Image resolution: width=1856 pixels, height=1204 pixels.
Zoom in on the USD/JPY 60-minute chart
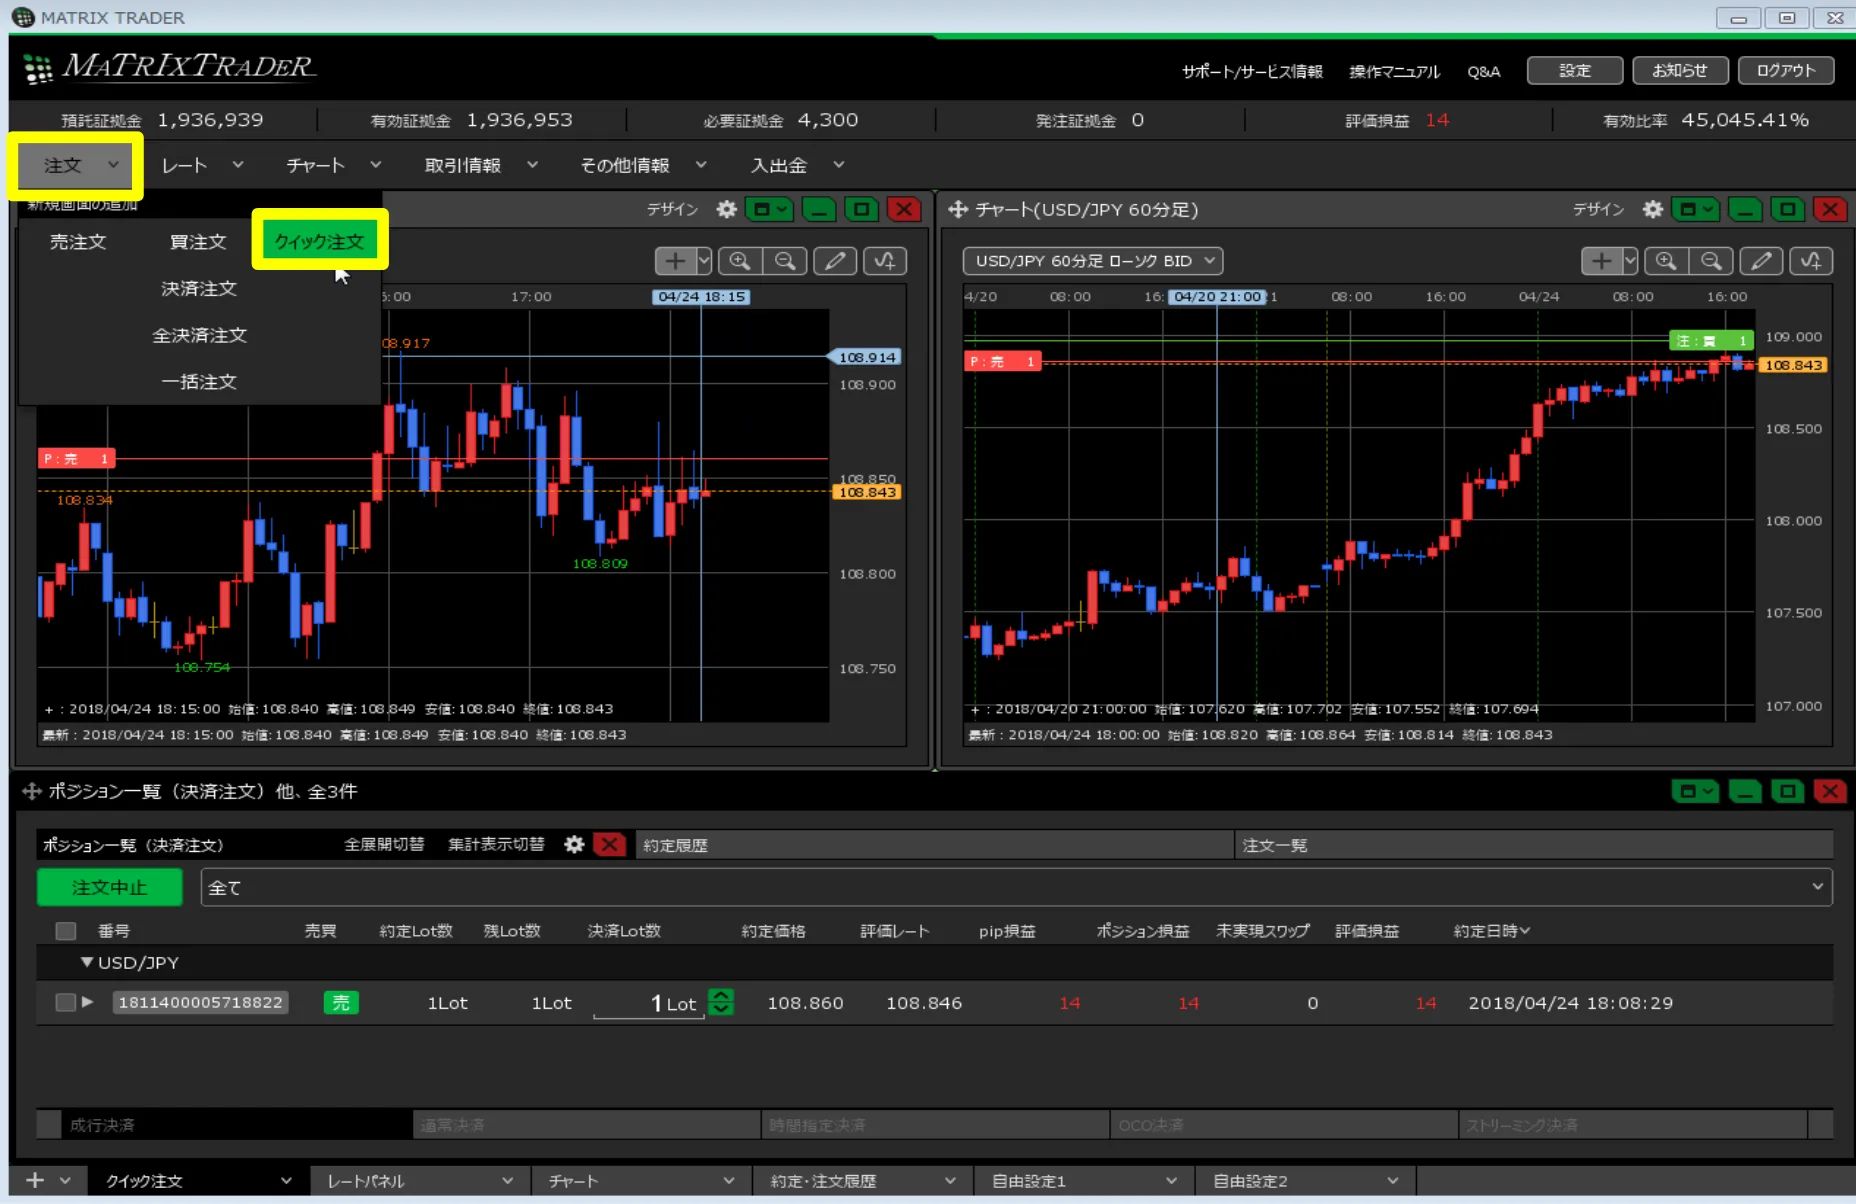(1666, 261)
